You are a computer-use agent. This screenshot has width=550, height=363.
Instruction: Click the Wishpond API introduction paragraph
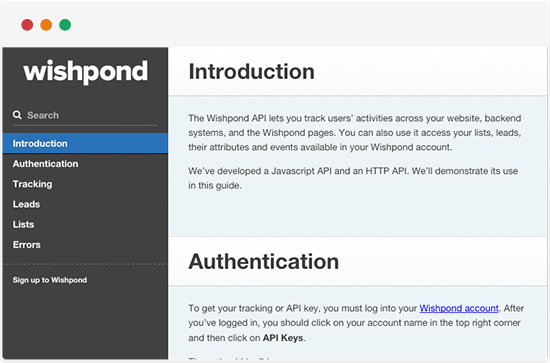point(355,133)
